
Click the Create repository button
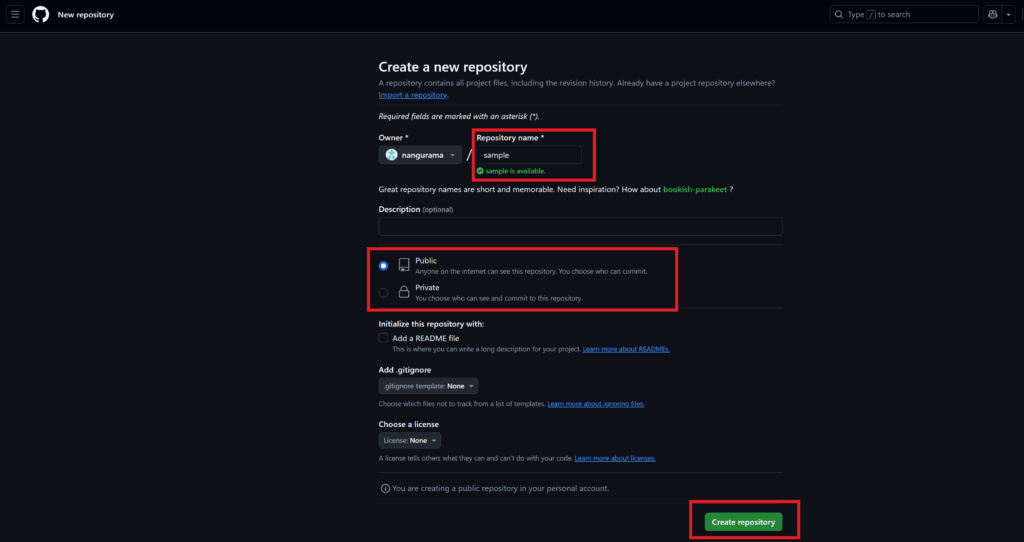pyautogui.click(x=743, y=522)
